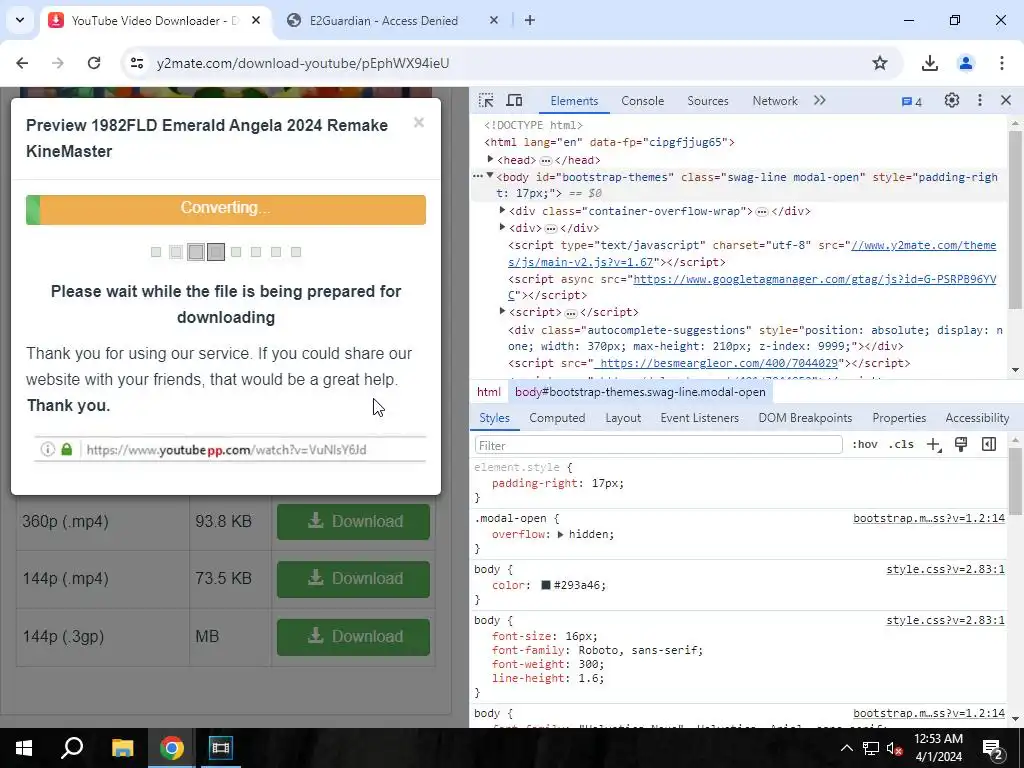Open the main-v2.js script source link
Viewport: 1024px width, 768px height.
tap(752, 253)
